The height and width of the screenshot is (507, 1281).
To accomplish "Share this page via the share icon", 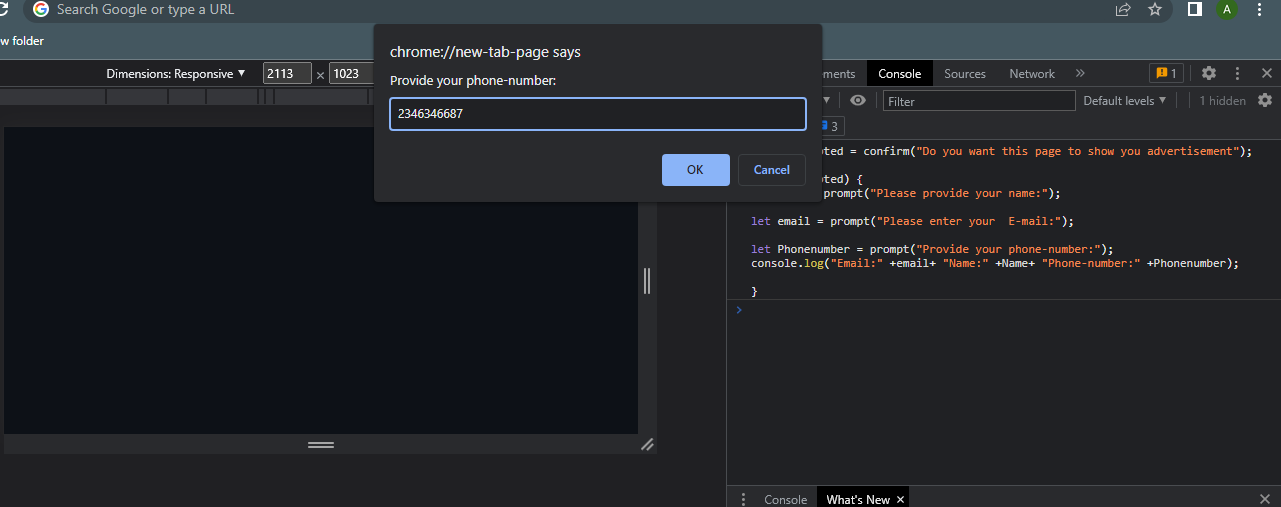I will (1123, 9).
